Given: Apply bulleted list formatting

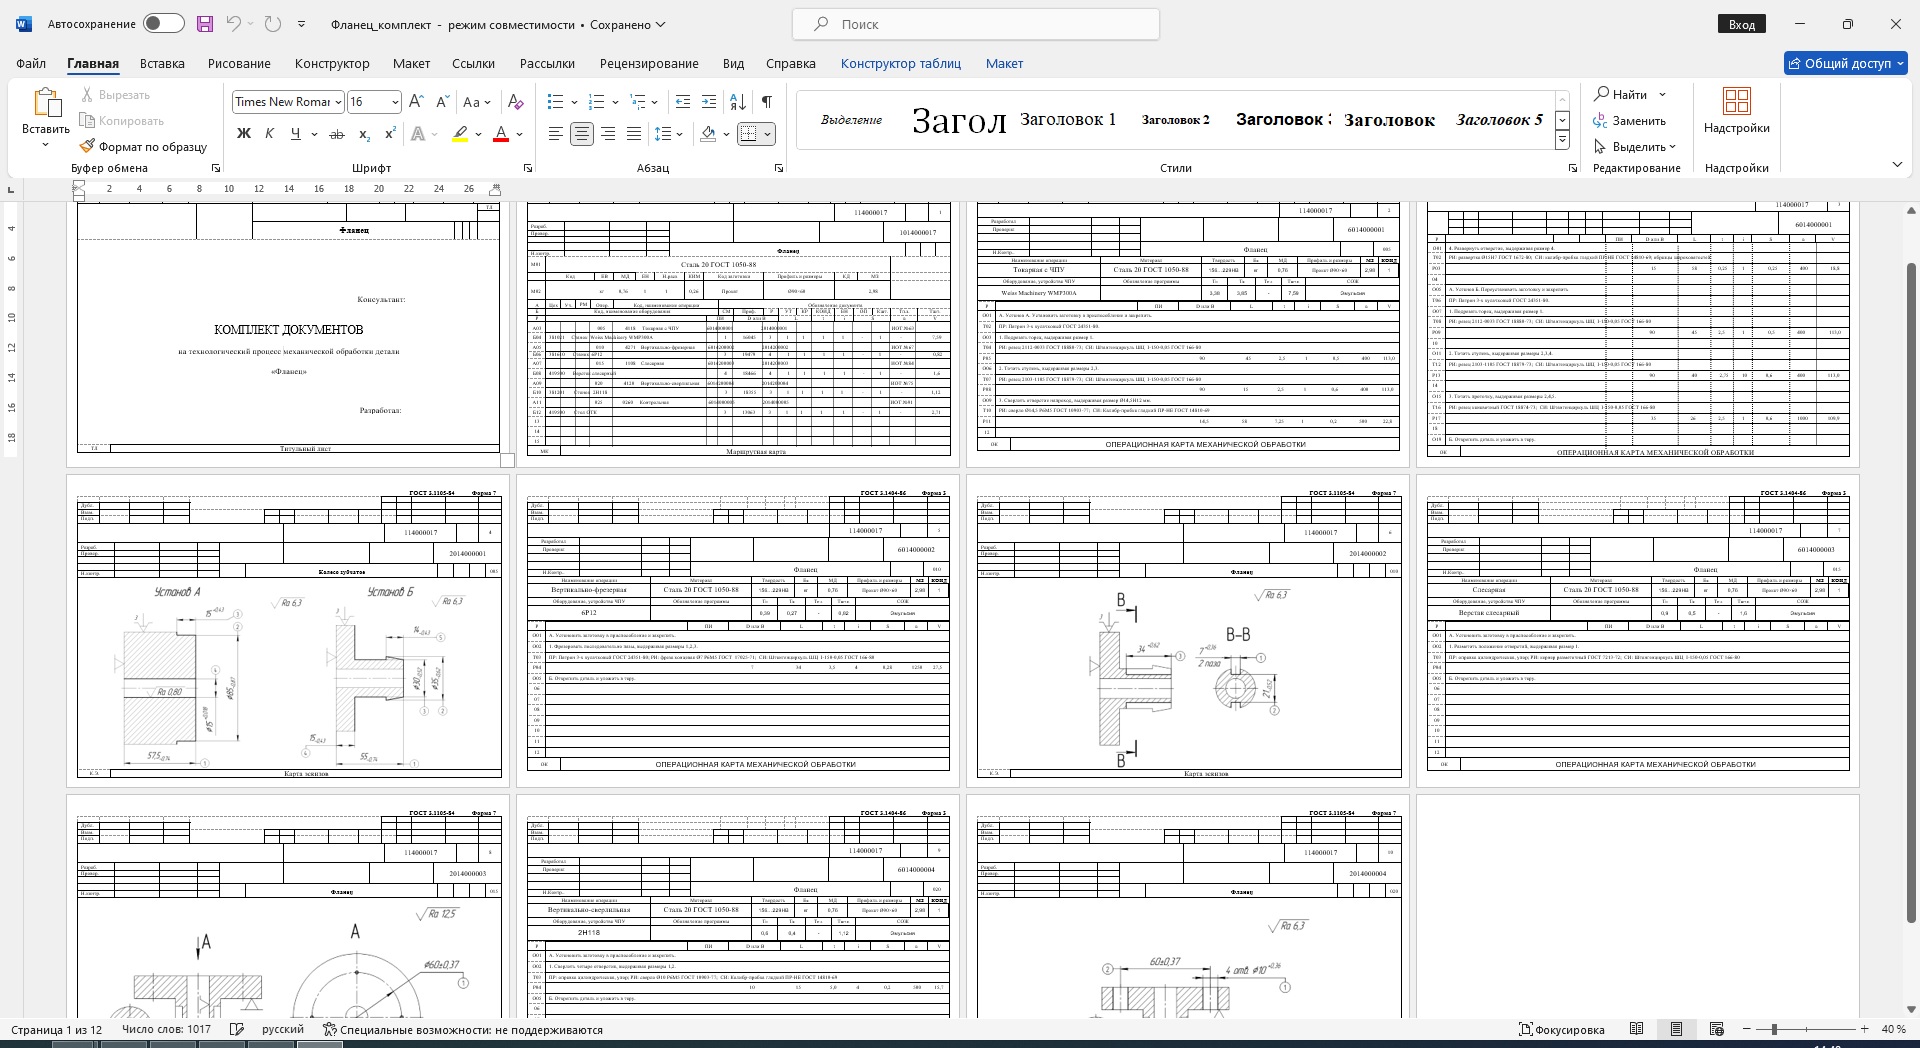Looking at the screenshot, I should [556, 102].
